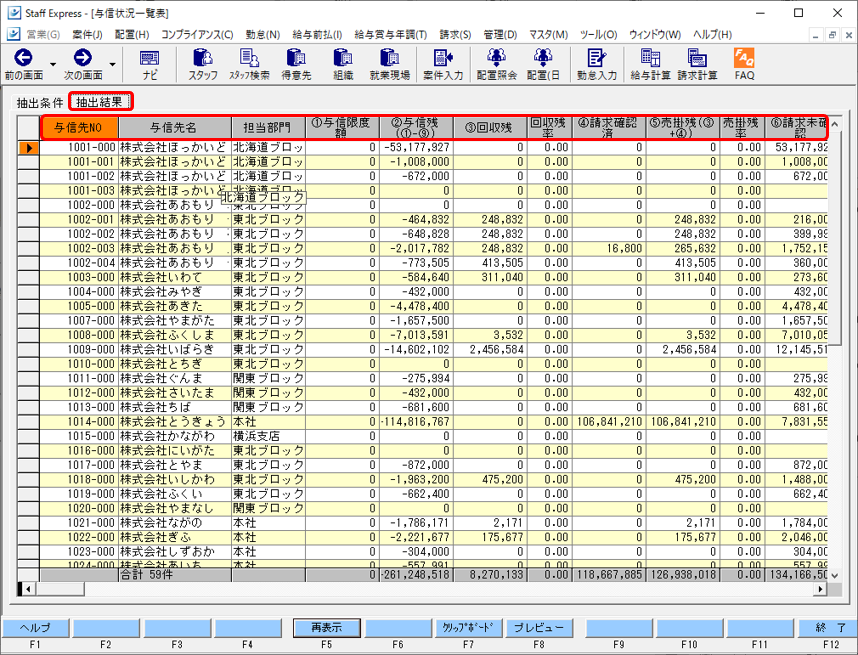Click value -53,177,927 in 与信残 column

coord(416,148)
